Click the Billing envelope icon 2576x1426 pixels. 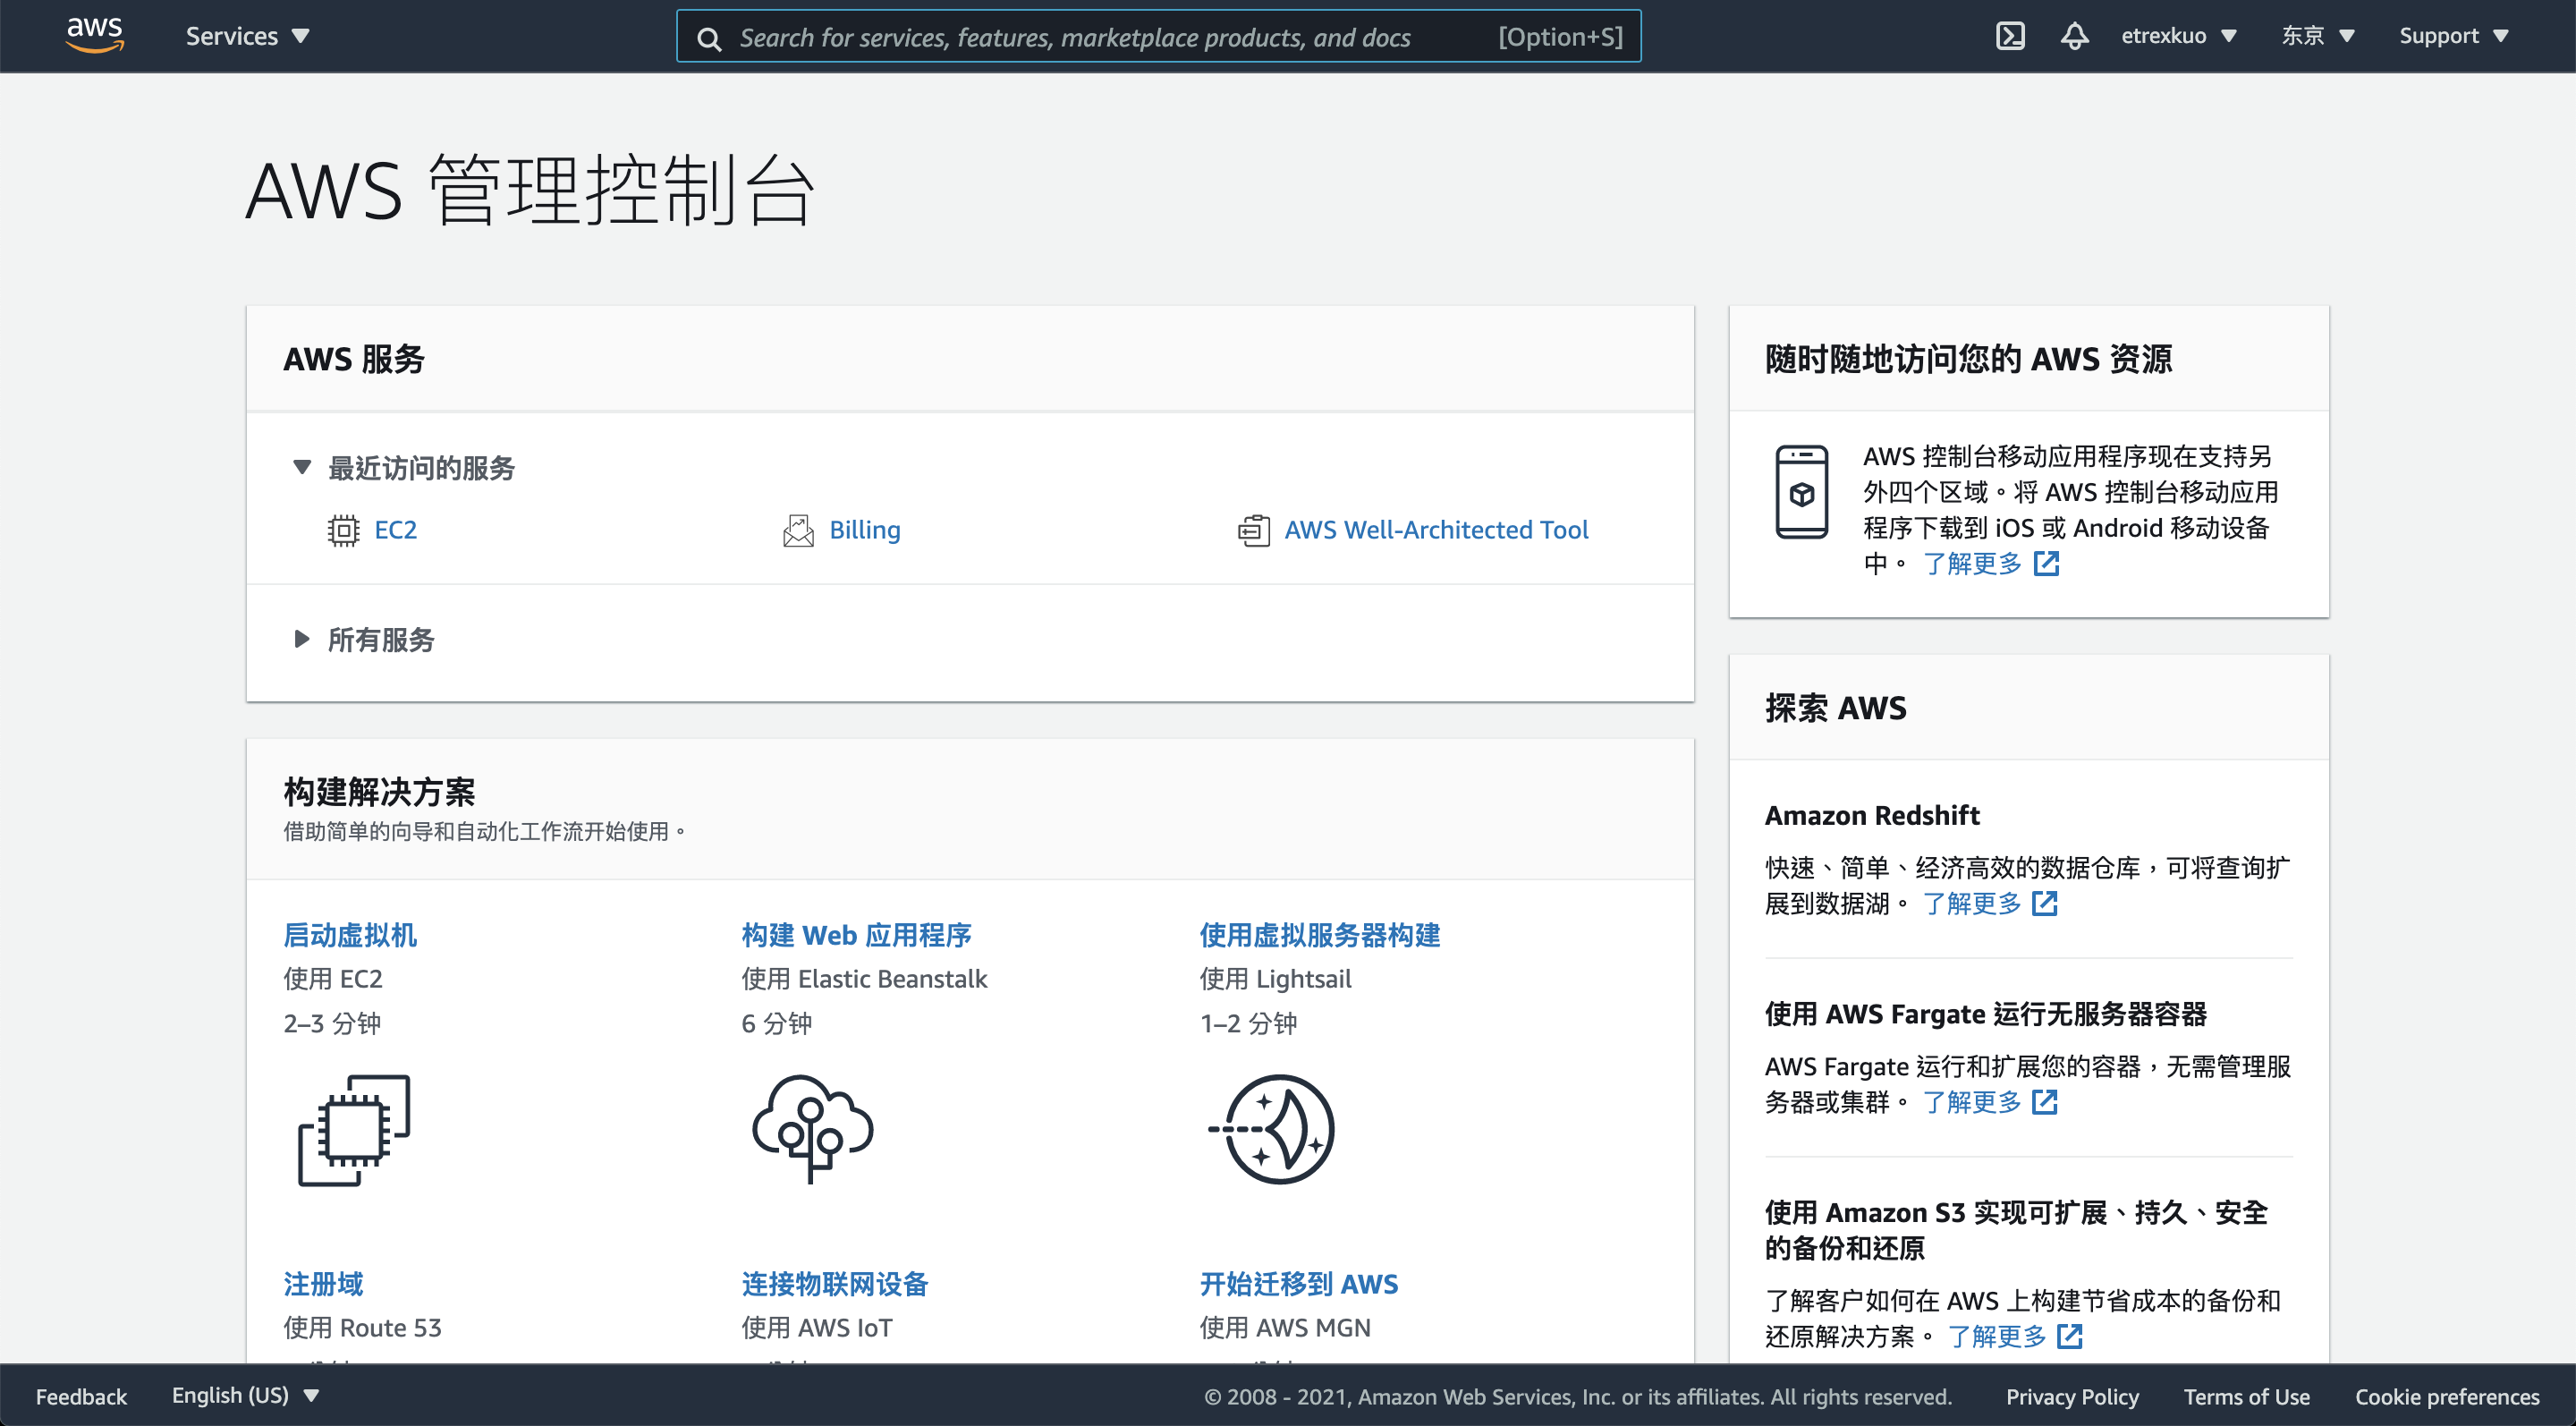point(798,530)
